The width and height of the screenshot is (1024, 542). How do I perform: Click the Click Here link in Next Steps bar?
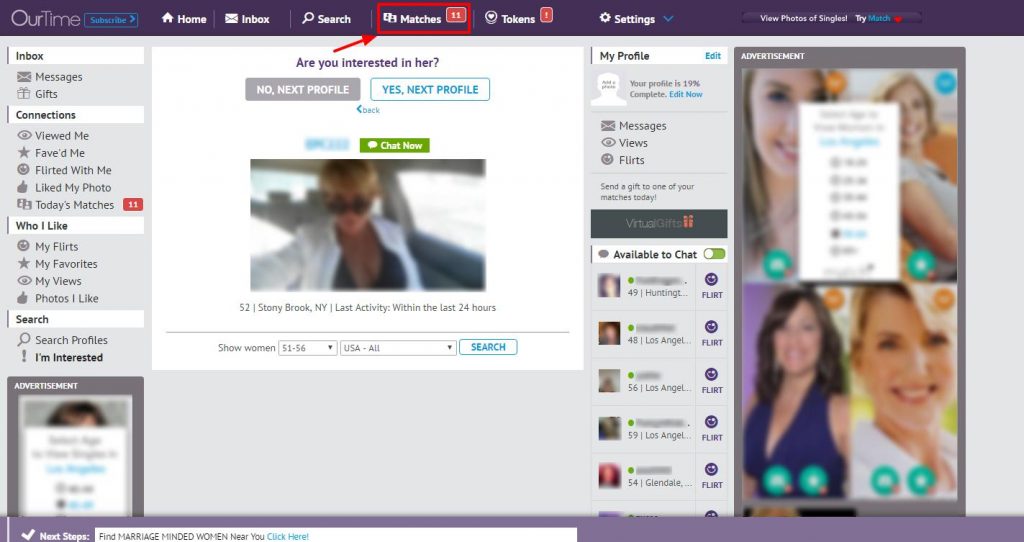click(x=287, y=536)
